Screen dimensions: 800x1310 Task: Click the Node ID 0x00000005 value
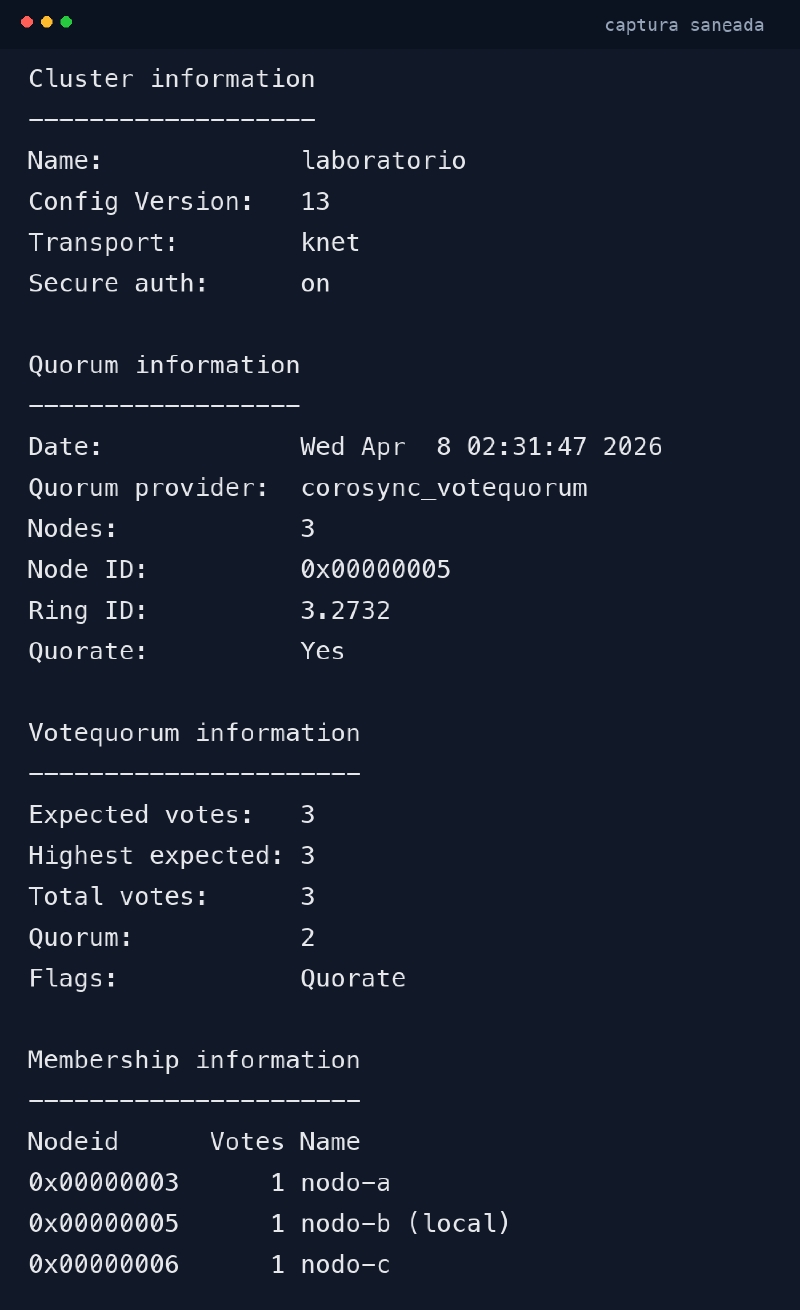click(375, 569)
